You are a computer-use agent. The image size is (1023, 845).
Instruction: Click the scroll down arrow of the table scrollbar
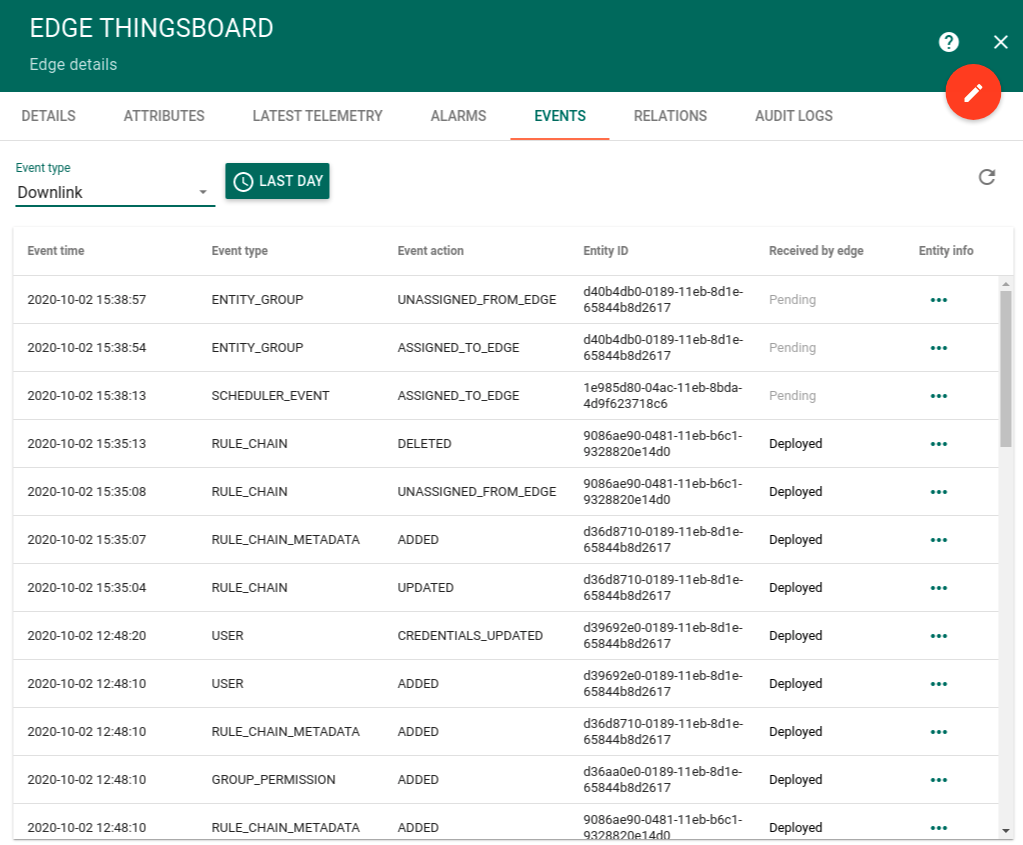[1006, 830]
